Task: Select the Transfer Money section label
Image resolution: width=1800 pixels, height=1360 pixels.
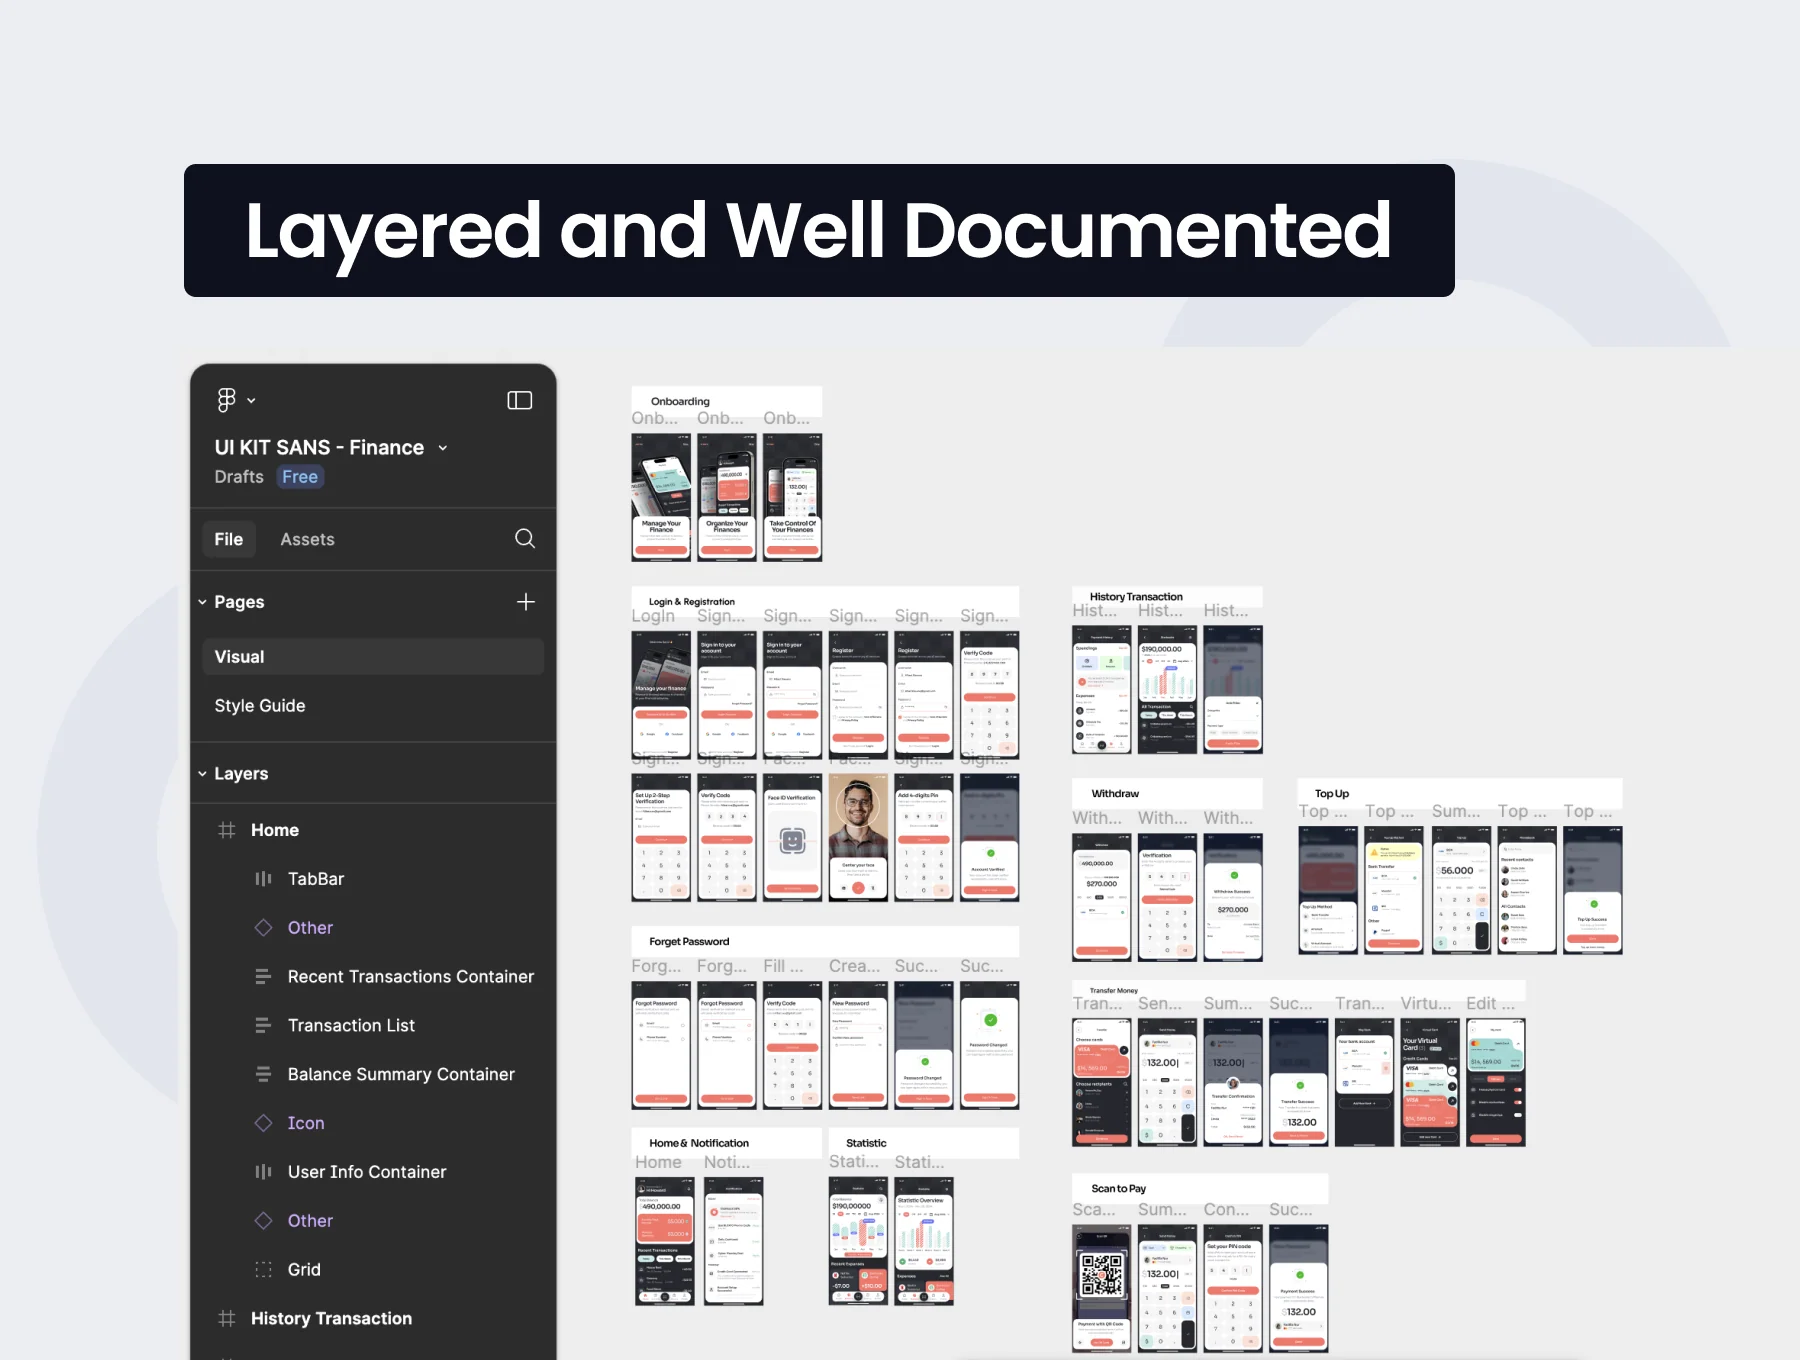Action: [1114, 991]
